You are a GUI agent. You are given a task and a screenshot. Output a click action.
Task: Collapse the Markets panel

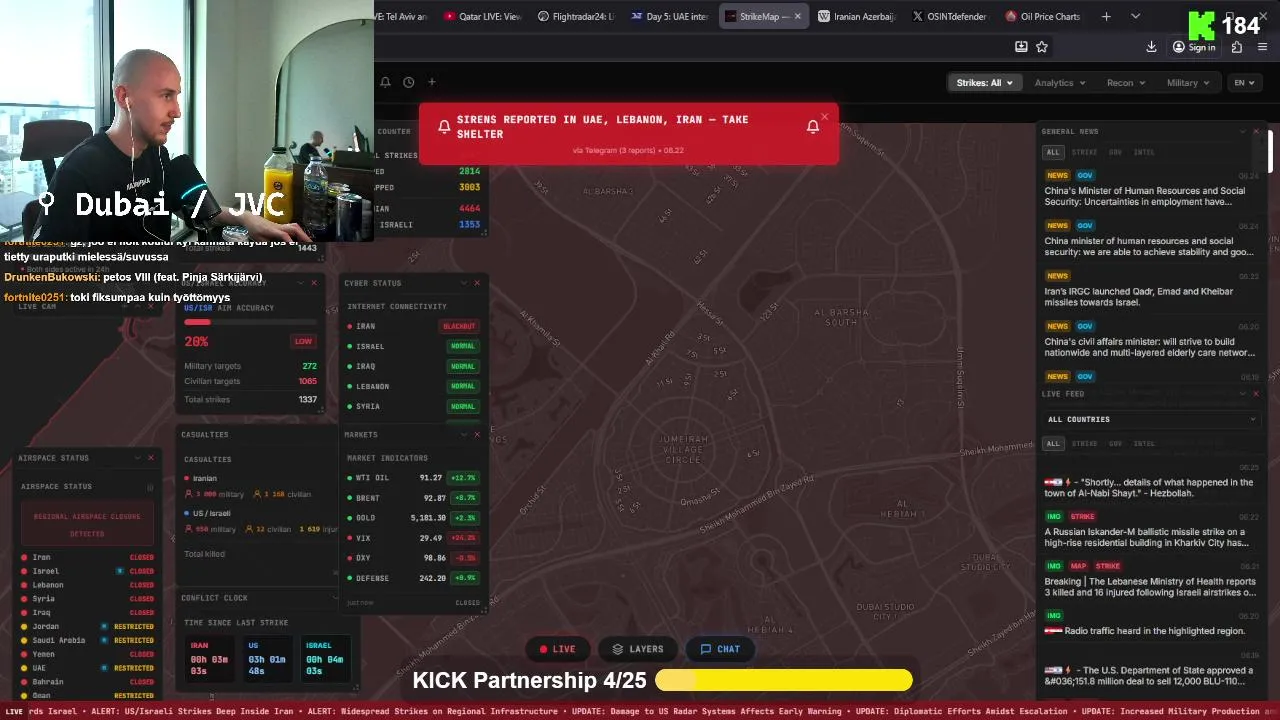point(463,435)
